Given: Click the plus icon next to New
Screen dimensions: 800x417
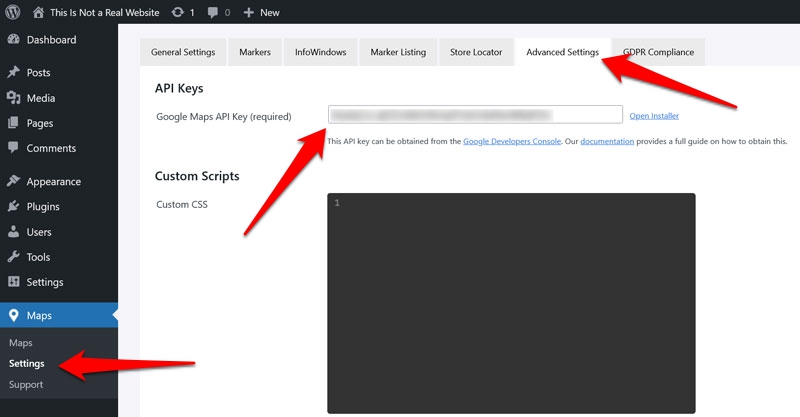Looking at the screenshot, I should coord(248,12).
